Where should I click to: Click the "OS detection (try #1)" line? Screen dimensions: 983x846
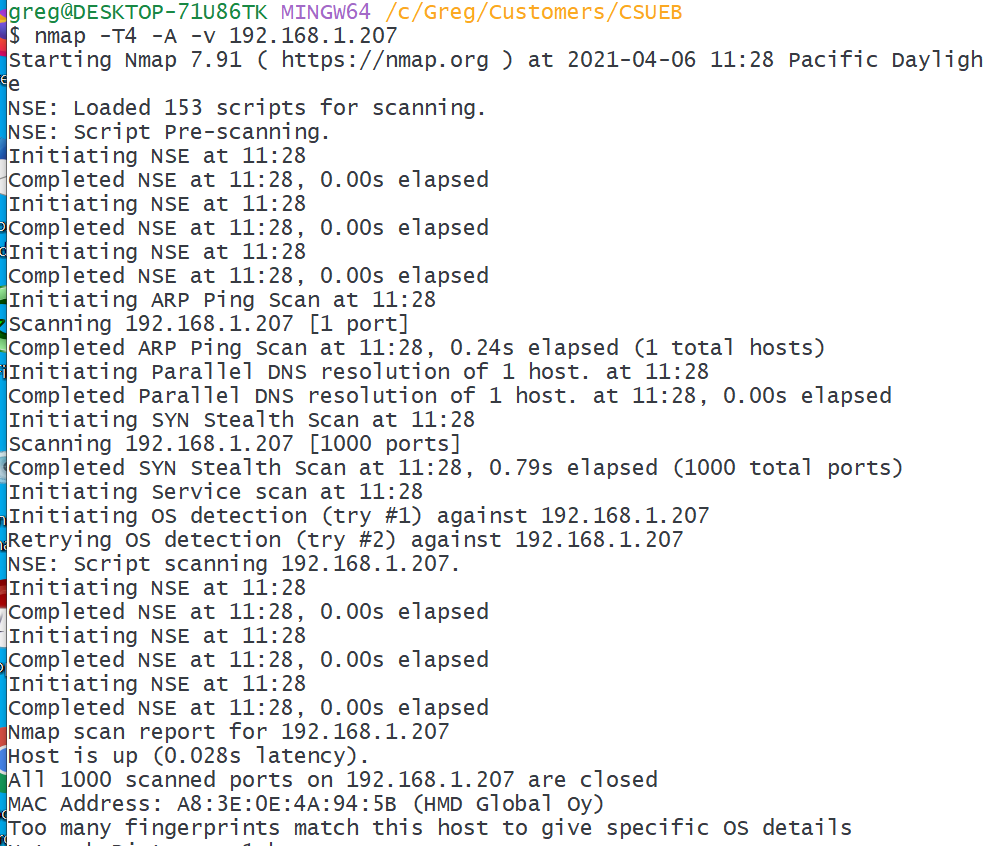(358, 516)
